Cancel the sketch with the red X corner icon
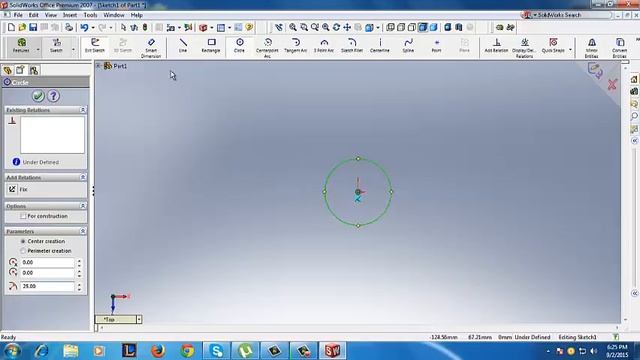This screenshot has width=640, height=360. tap(612, 84)
